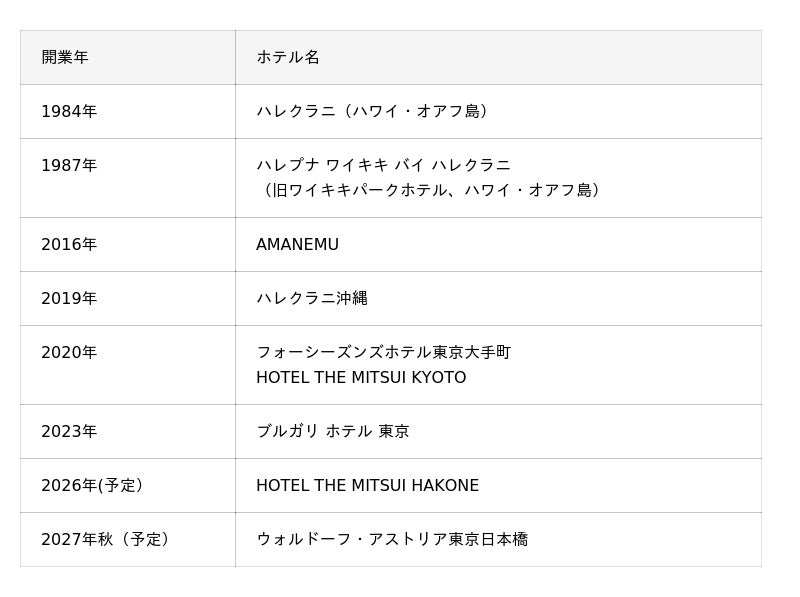
Task: Select the 2016年 year cell
Action: (69, 244)
